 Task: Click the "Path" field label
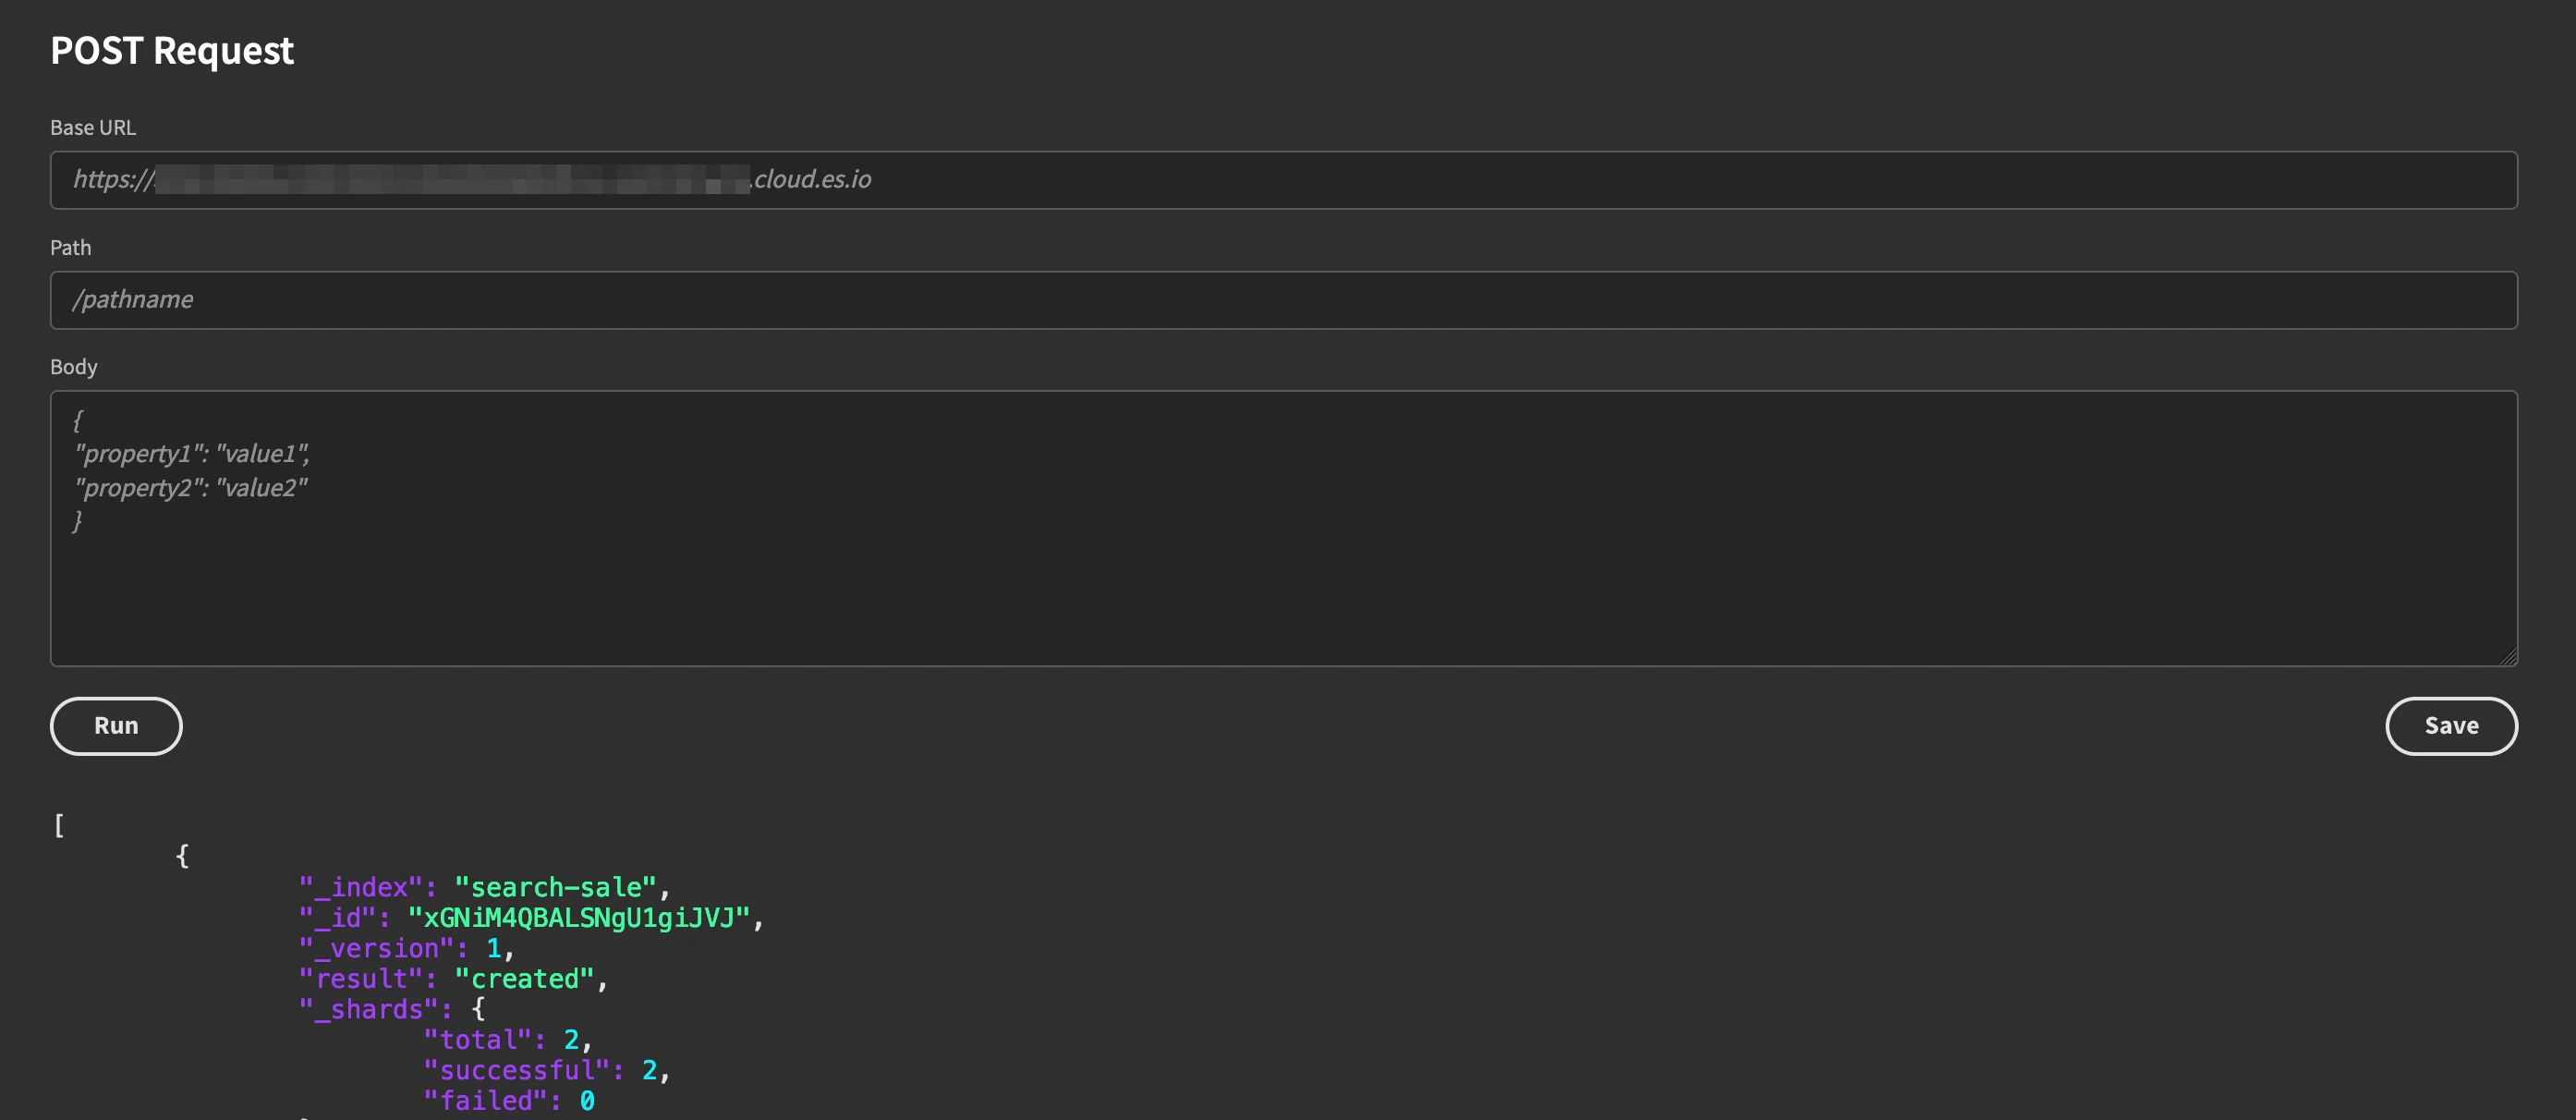pos(70,248)
